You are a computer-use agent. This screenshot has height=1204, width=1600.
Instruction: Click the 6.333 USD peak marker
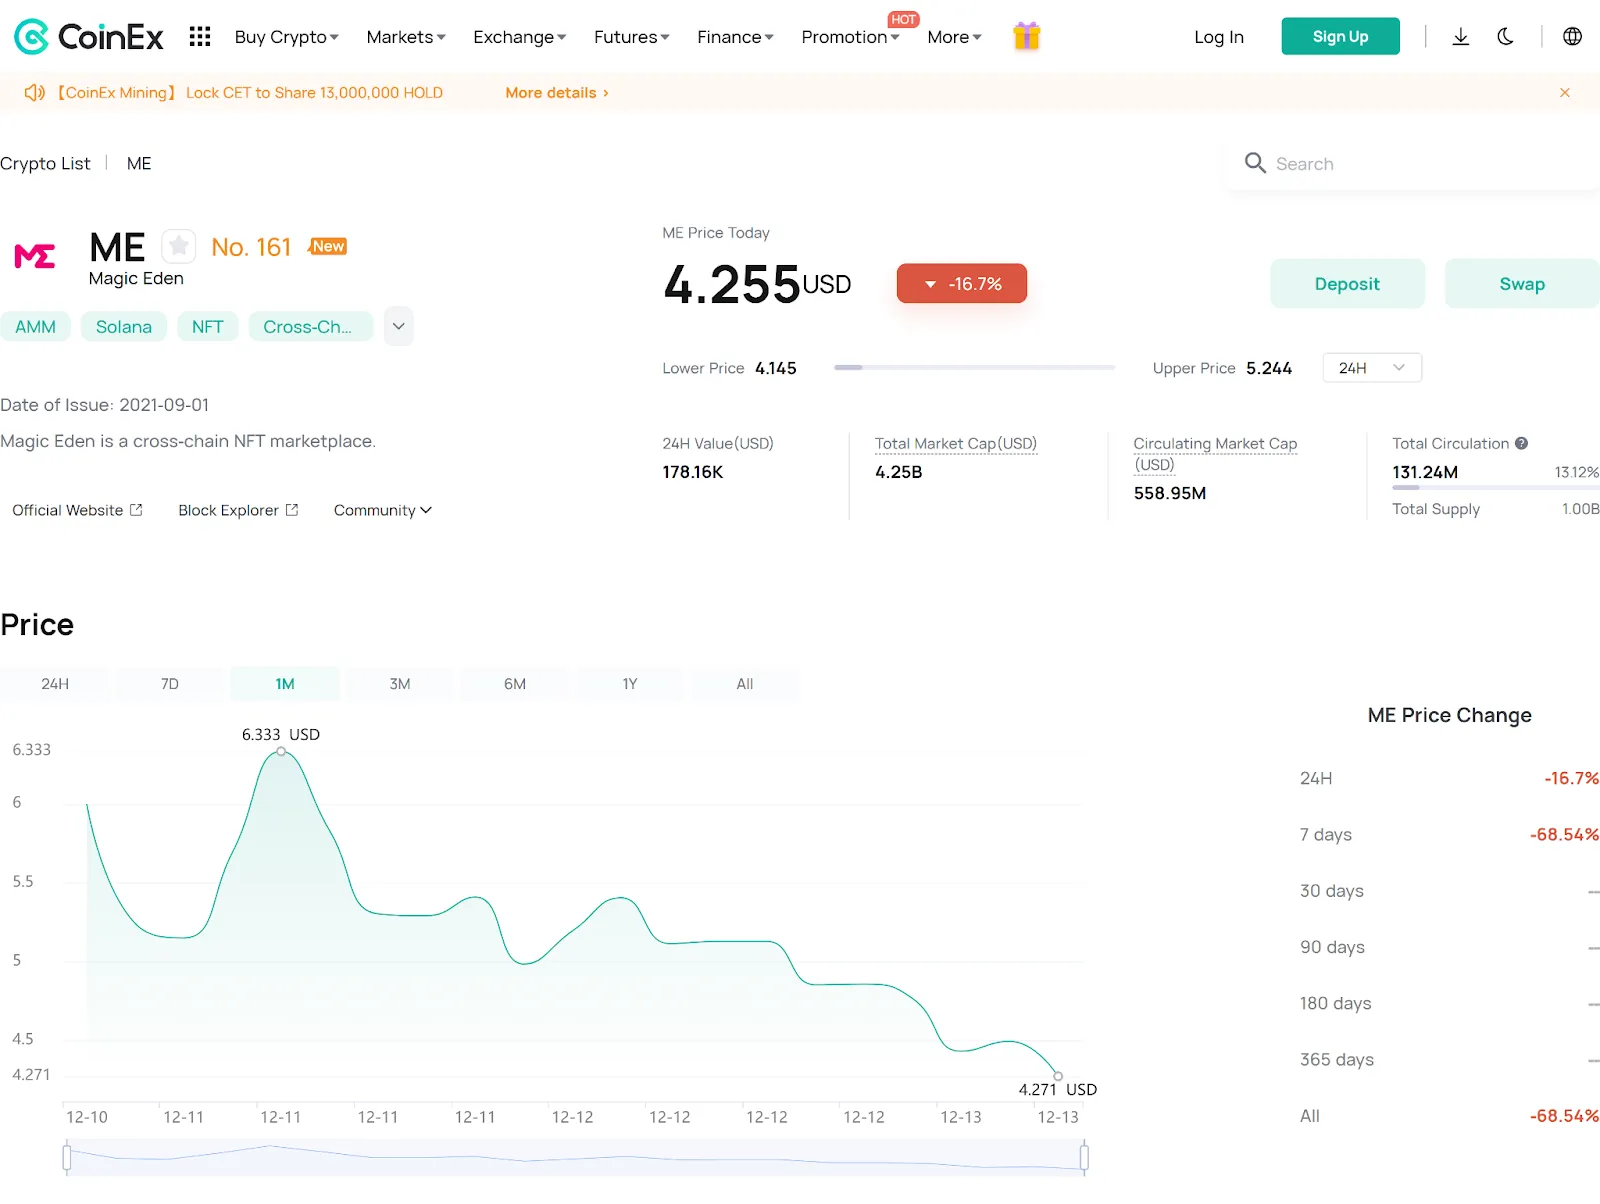[x=281, y=751]
